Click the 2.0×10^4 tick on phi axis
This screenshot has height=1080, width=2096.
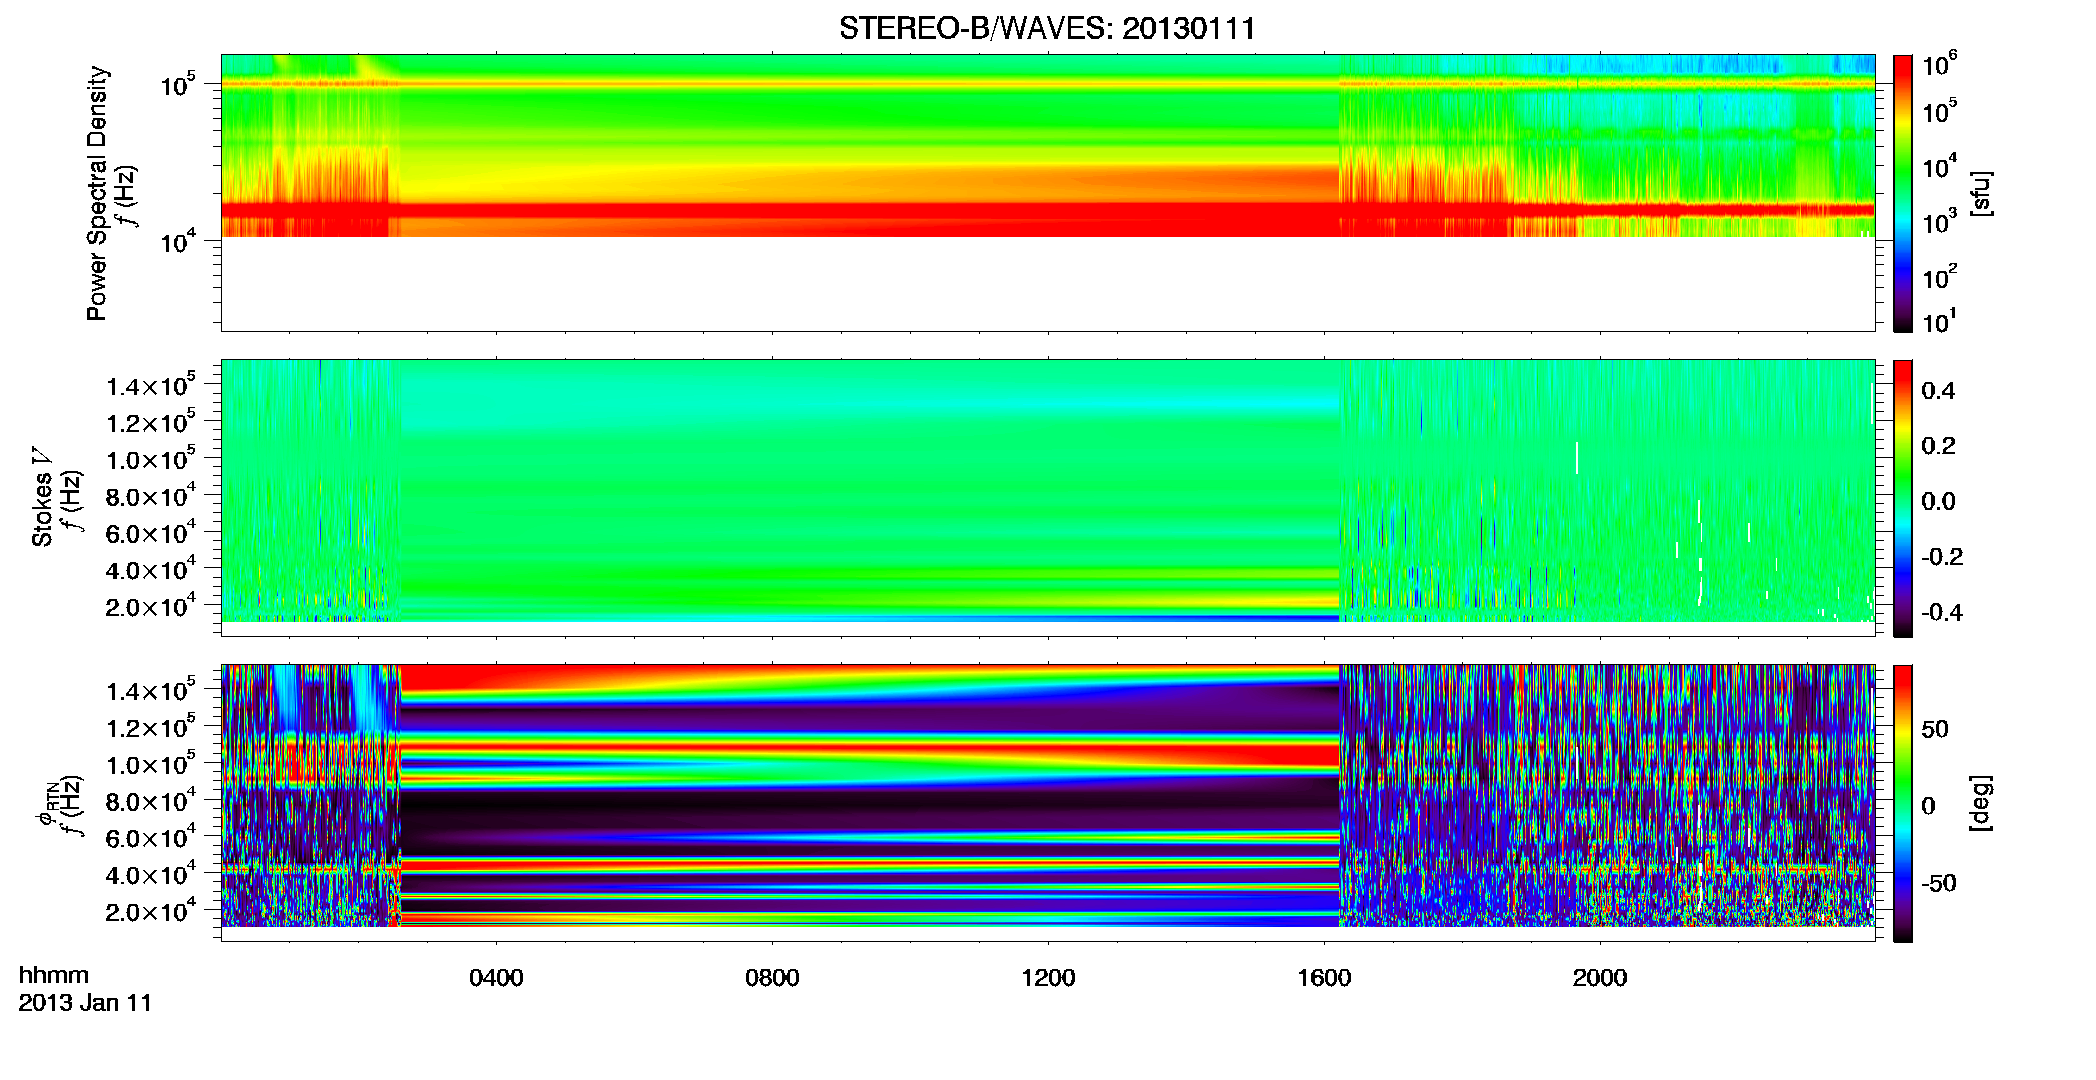tap(151, 911)
